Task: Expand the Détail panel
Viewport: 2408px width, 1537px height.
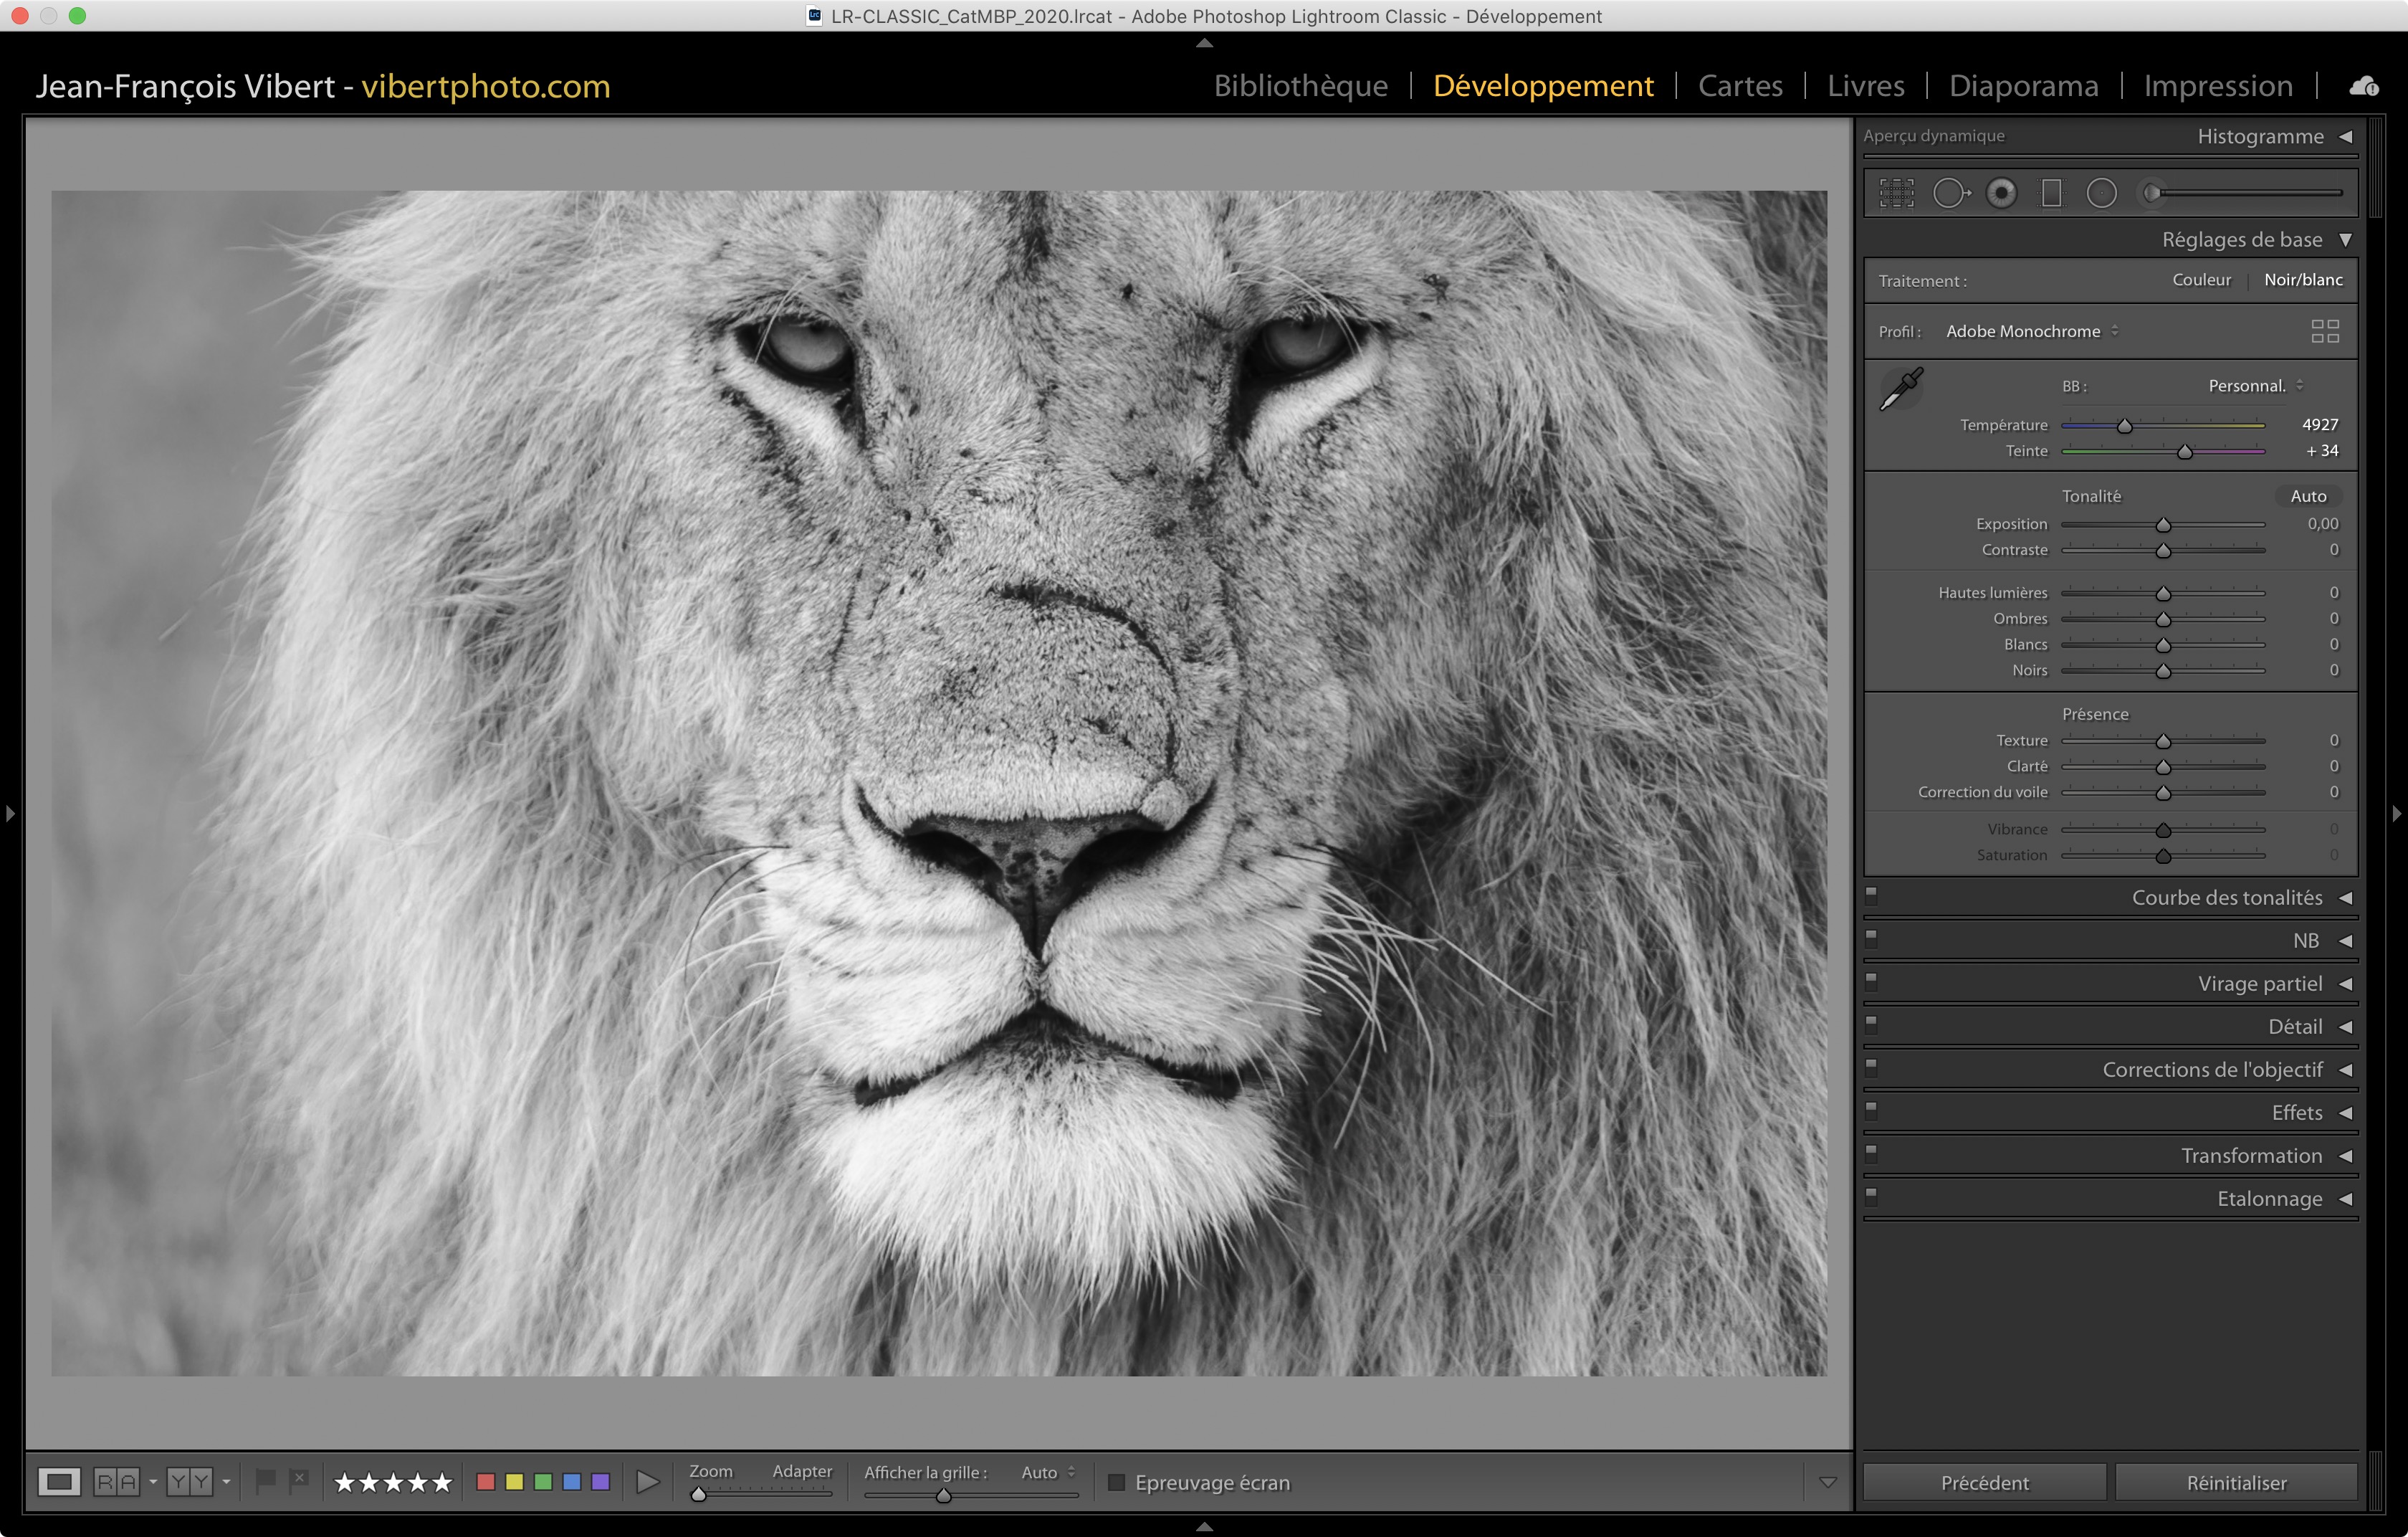Action: click(x=2294, y=1027)
